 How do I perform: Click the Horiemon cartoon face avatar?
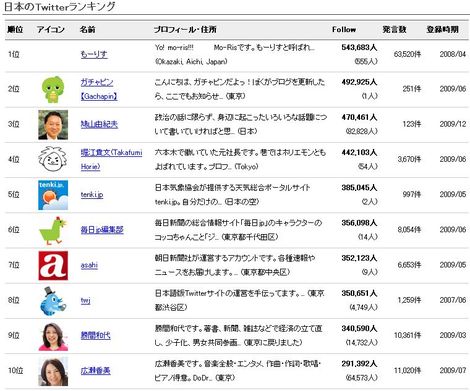tap(53, 160)
